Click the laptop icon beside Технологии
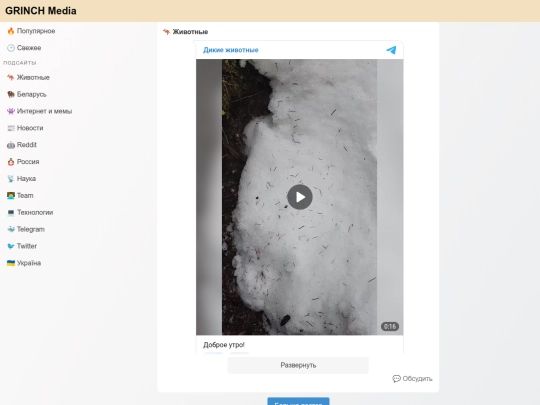Screen dimensions: 540x405 11,212
